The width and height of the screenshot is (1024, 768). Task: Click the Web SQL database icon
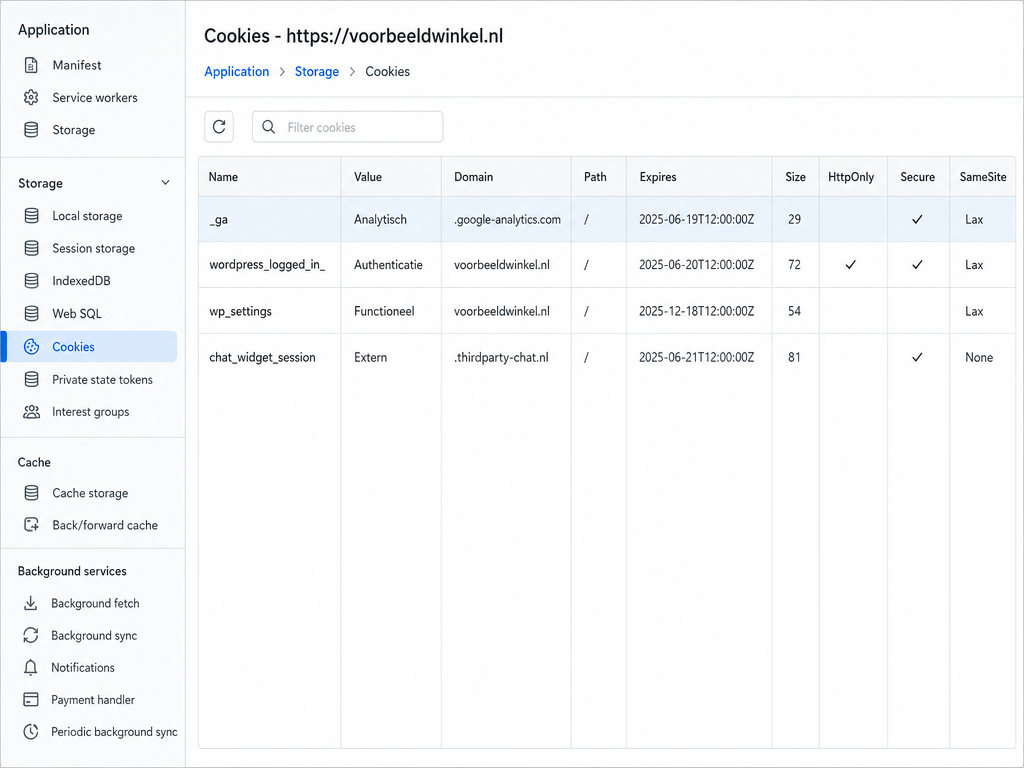31,313
